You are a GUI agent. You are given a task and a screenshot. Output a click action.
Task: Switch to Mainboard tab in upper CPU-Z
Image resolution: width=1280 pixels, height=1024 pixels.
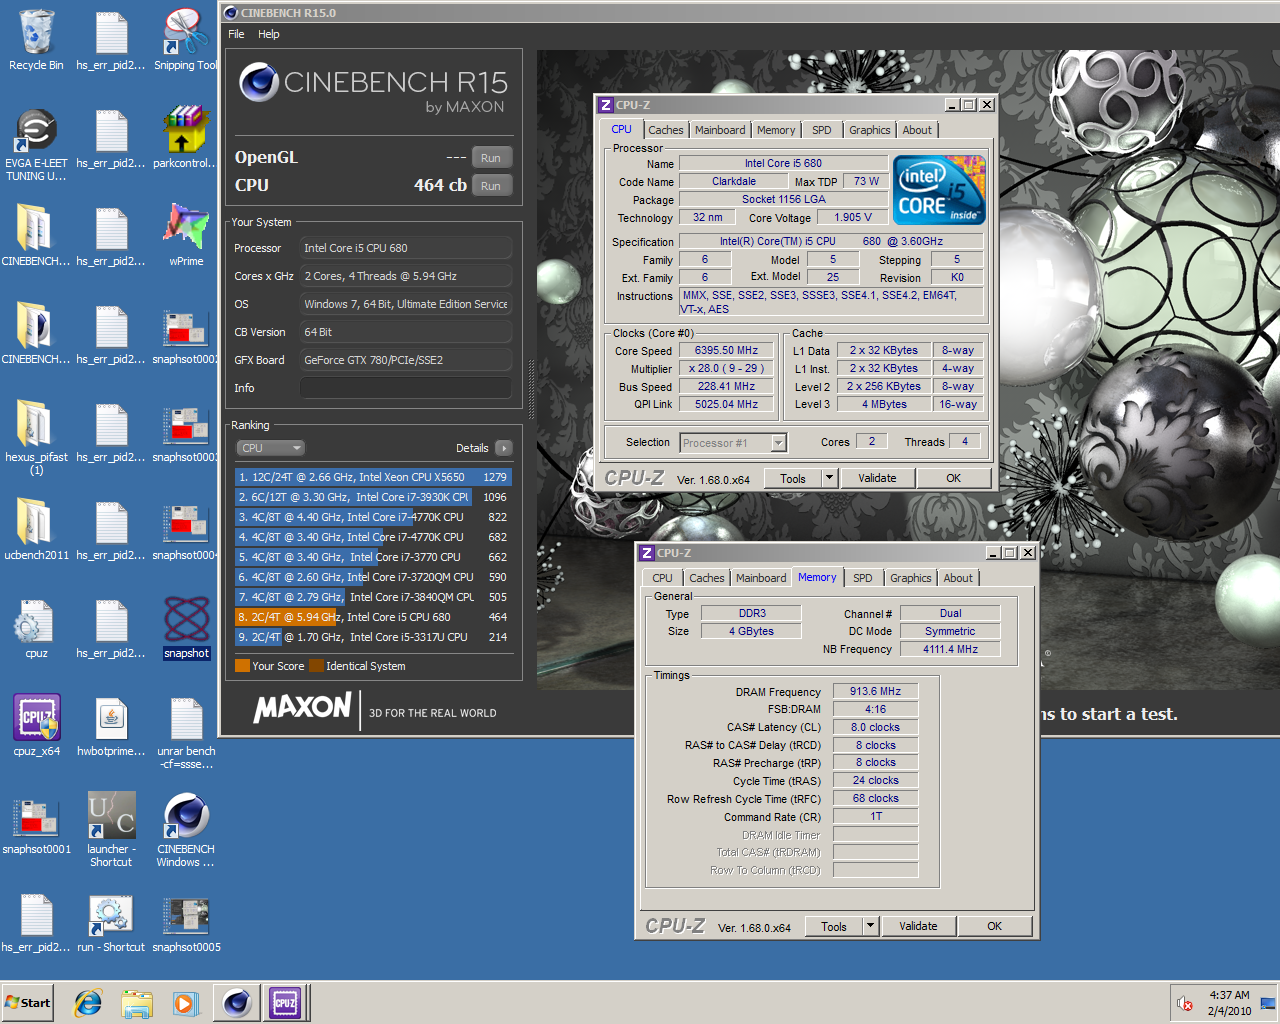(x=720, y=130)
